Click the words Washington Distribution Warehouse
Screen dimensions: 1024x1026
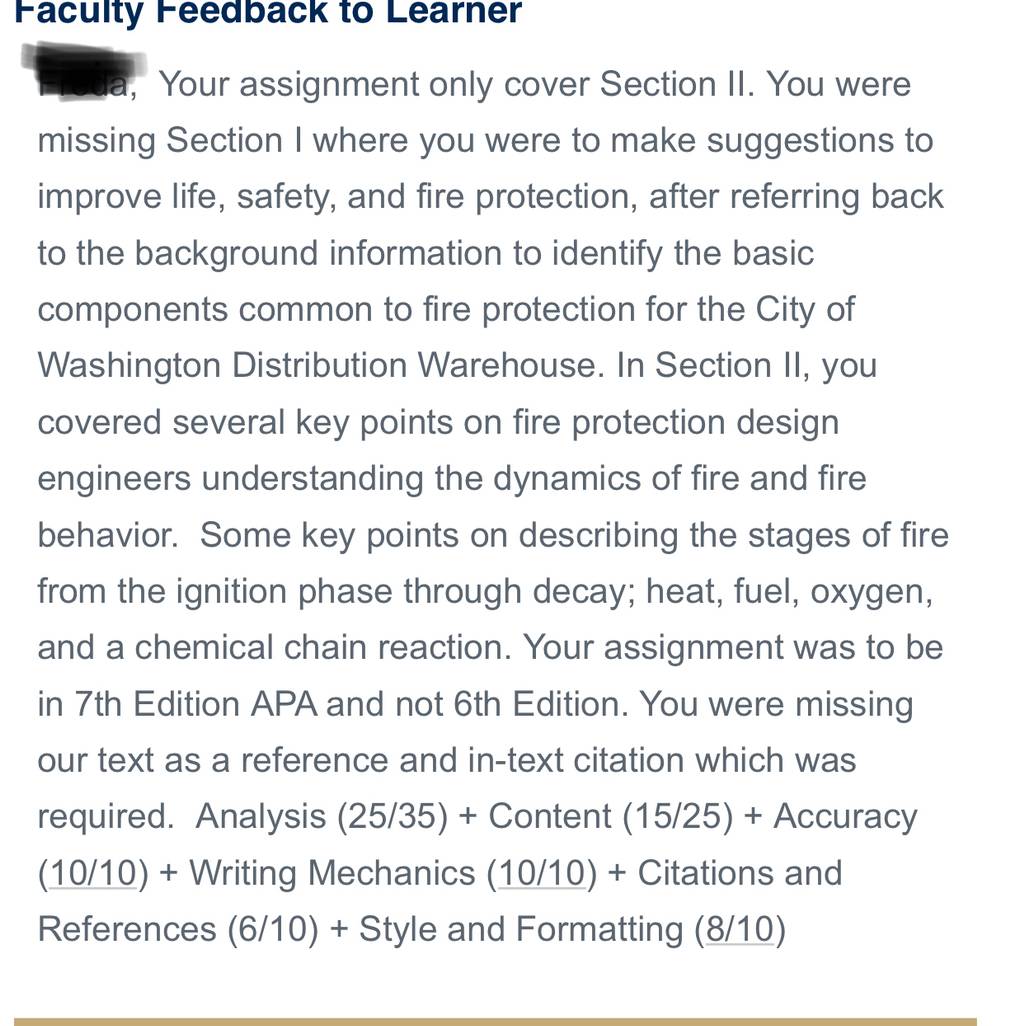(x=318, y=365)
